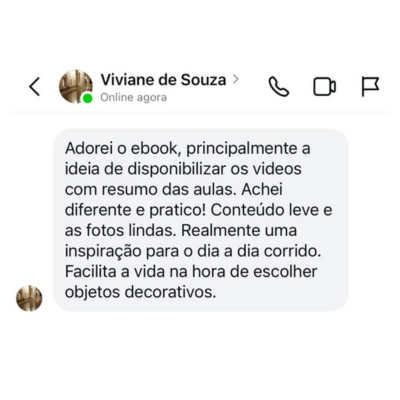Start a video call with Viviane
Viewport: 400px width, 400px height.
point(324,87)
